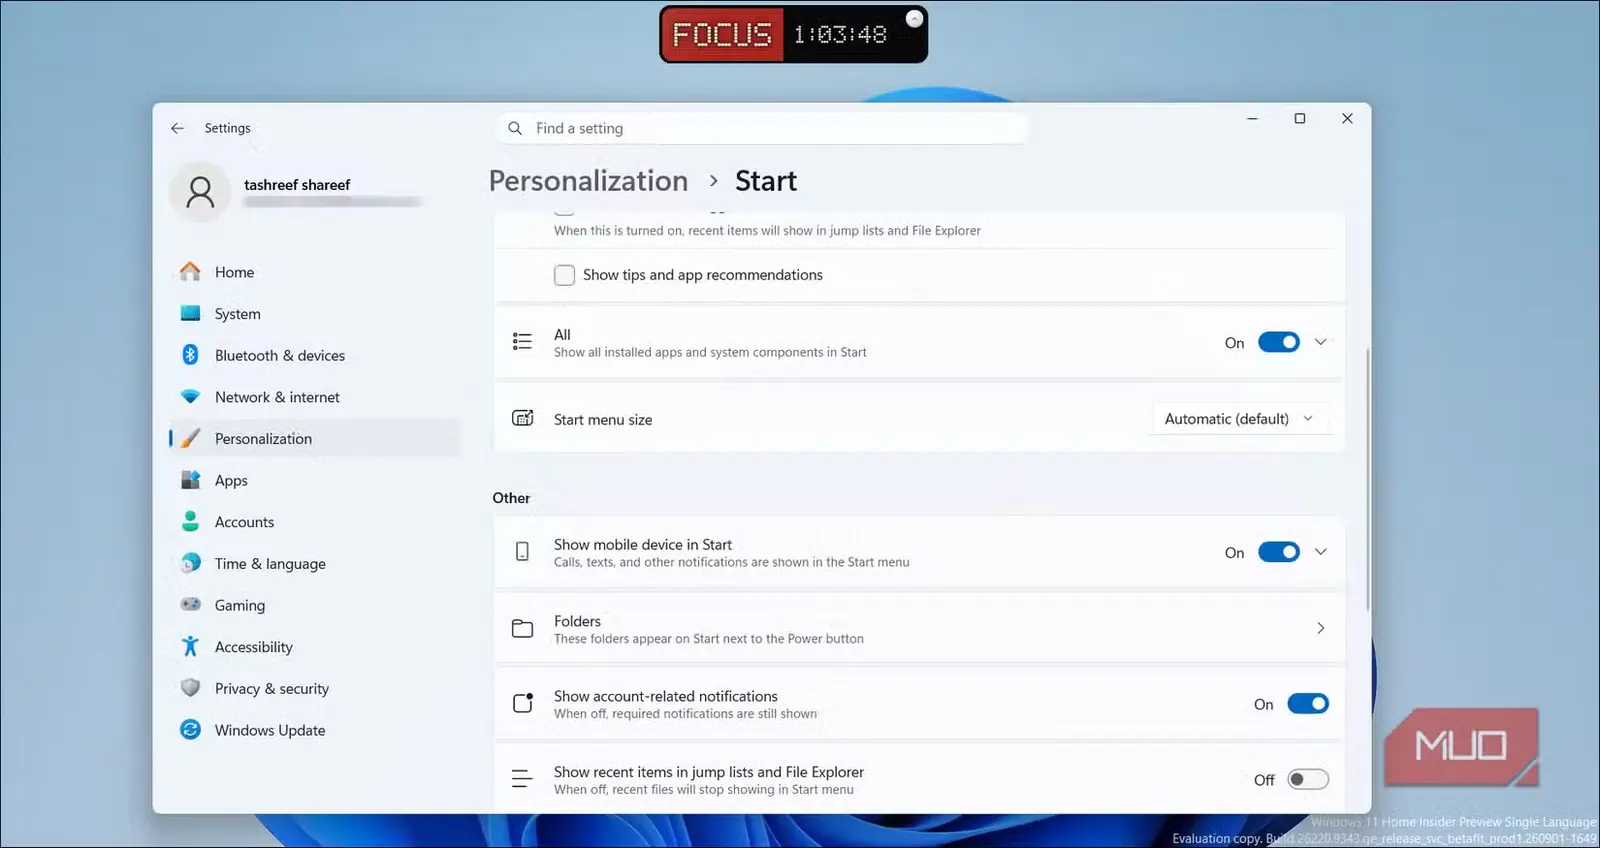Viewport: 1600px width, 848px height.
Task: Open the Folders settings page arrow
Action: coord(1320,628)
